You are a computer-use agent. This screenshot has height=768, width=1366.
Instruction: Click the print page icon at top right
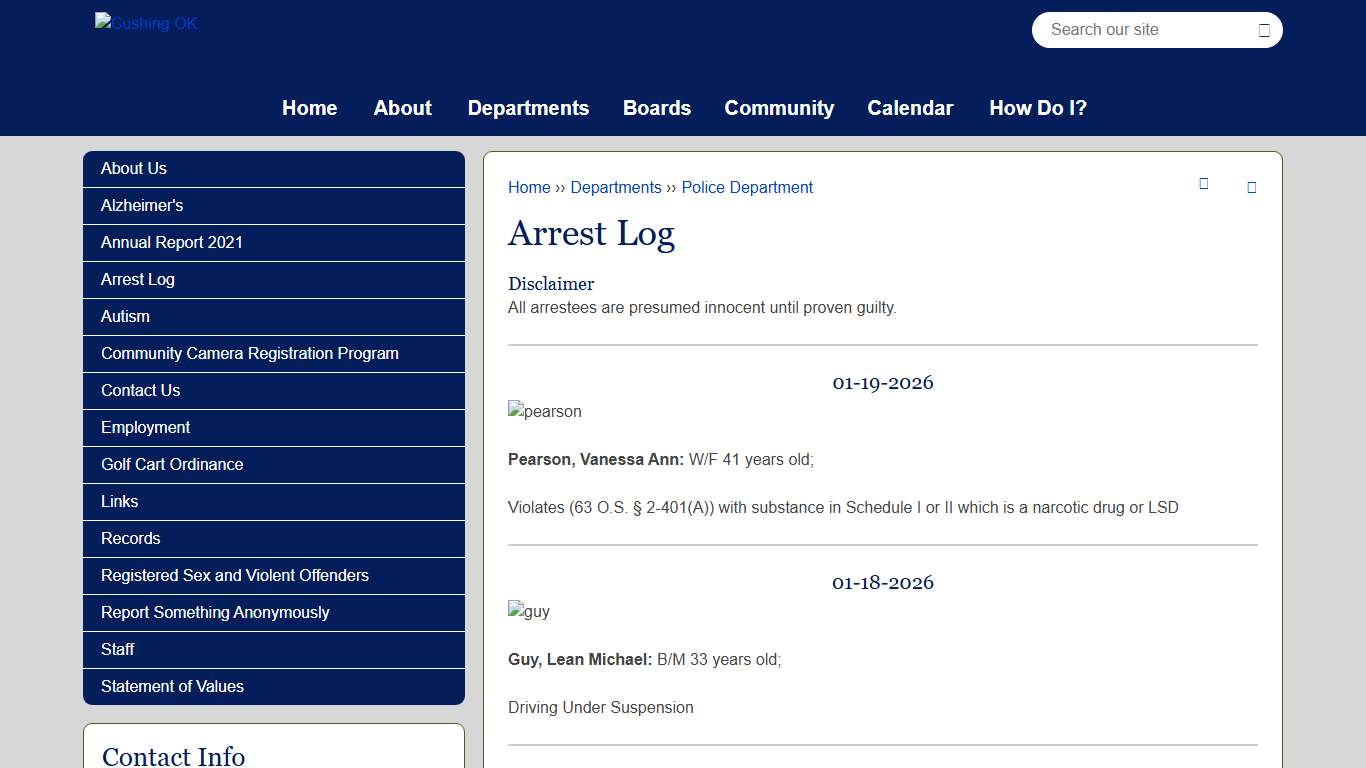coord(1251,187)
